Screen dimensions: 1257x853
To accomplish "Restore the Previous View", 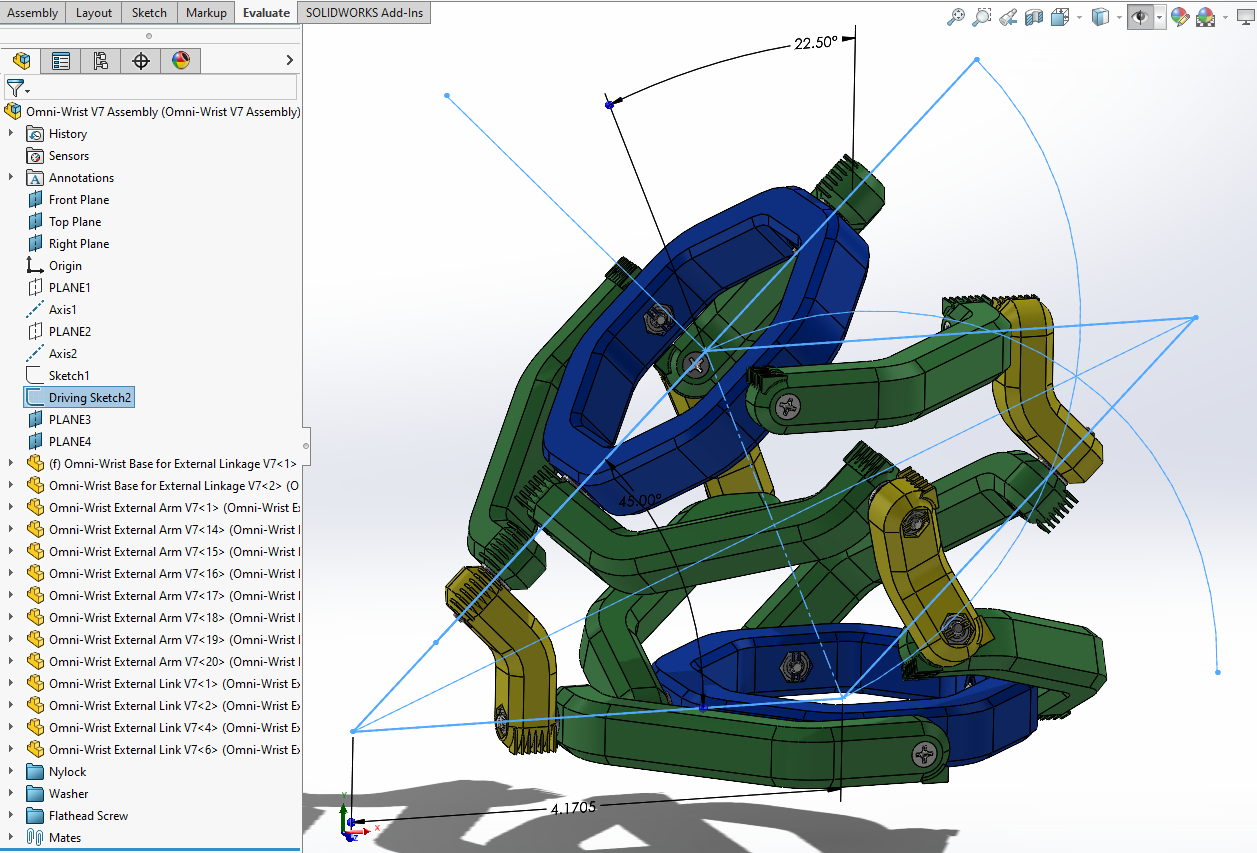I will [1008, 16].
